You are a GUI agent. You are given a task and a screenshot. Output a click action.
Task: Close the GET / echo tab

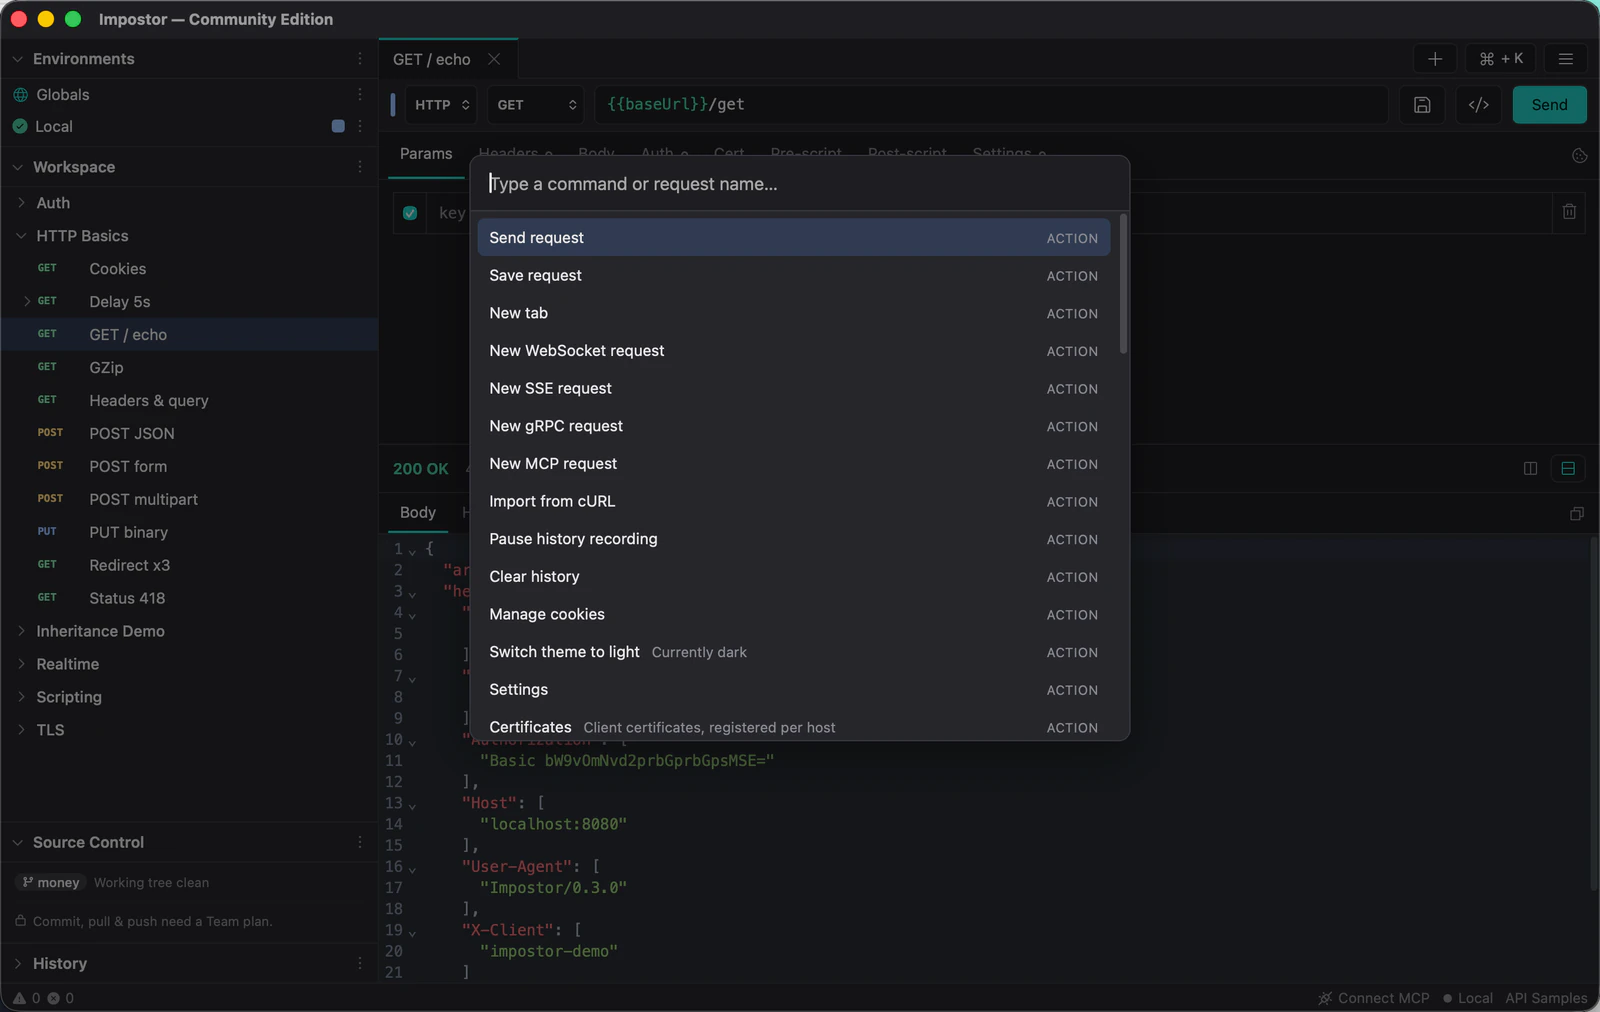[494, 59]
